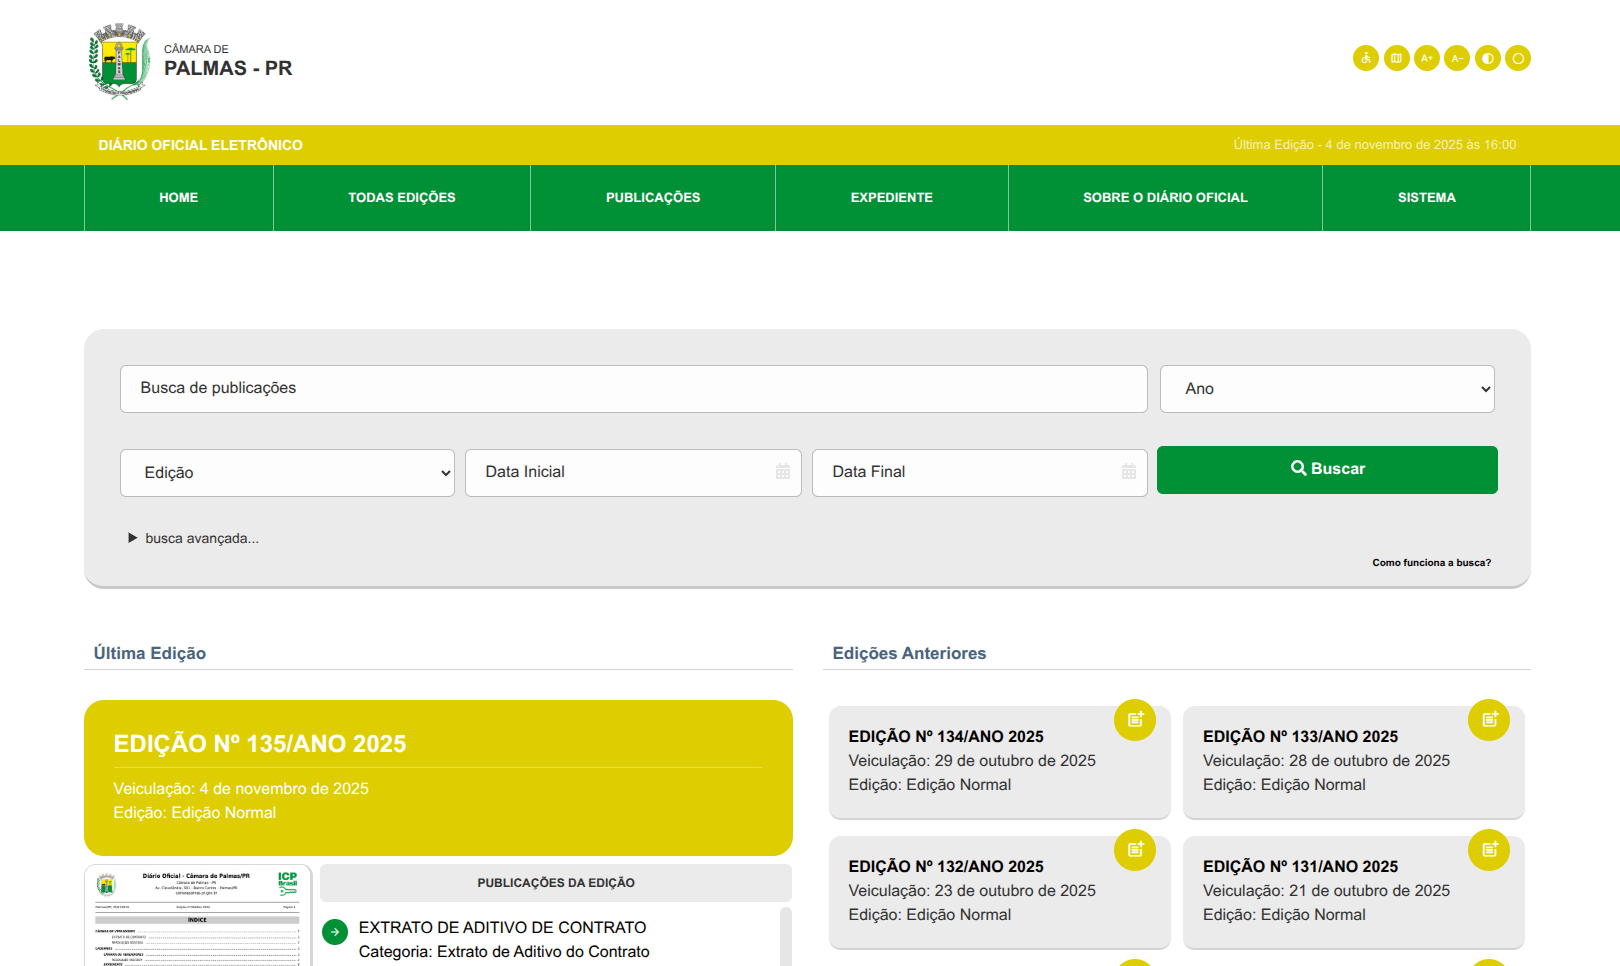
Task: Click 'Veiculação: 4 de novembro de 2025'
Action: click(241, 789)
